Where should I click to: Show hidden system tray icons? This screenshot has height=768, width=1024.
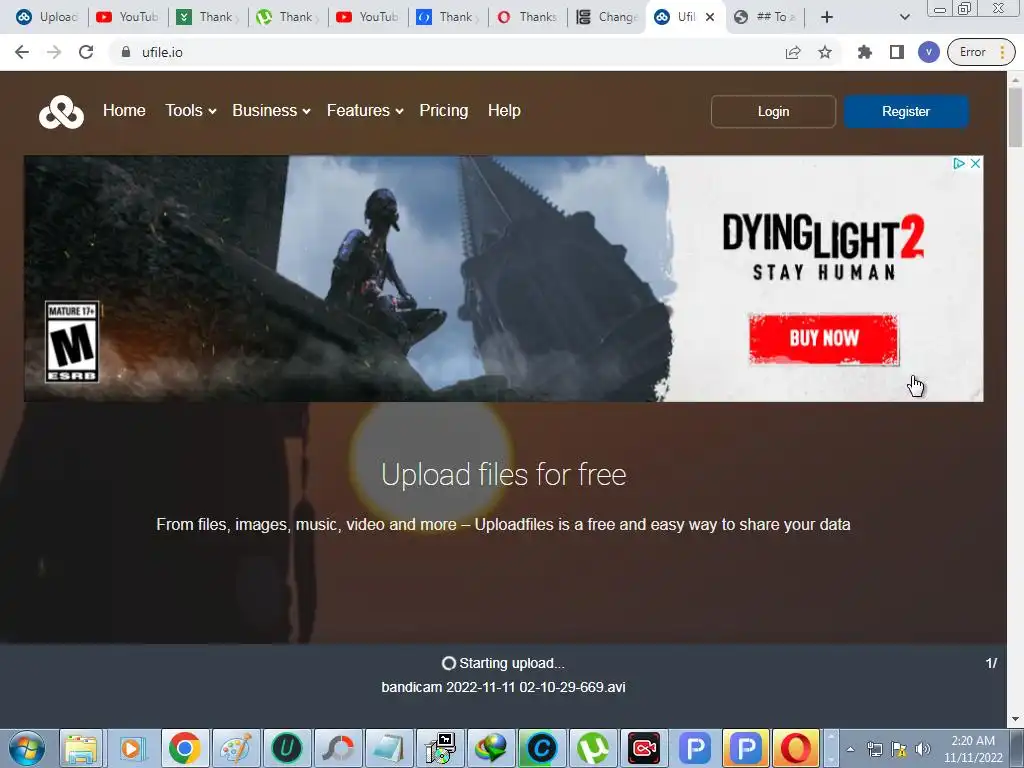[x=850, y=749]
